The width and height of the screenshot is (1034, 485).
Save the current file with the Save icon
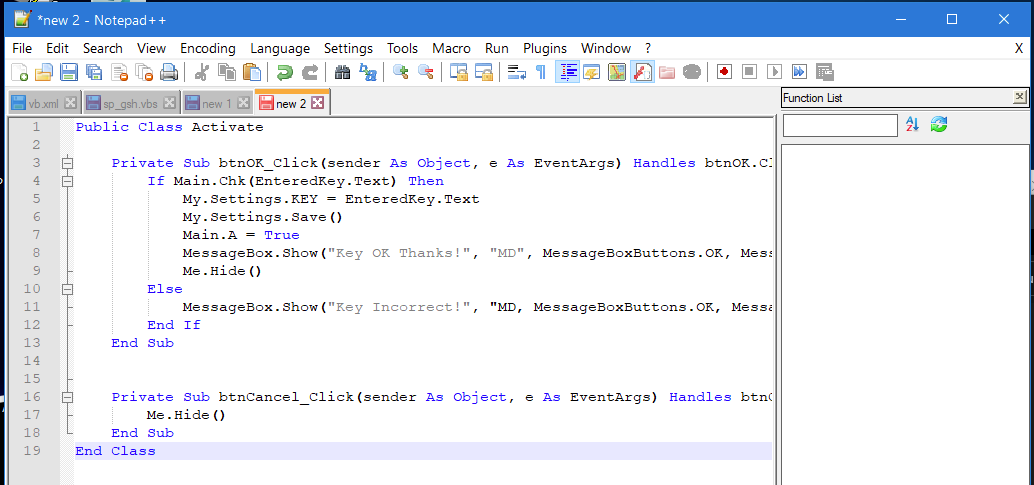69,72
